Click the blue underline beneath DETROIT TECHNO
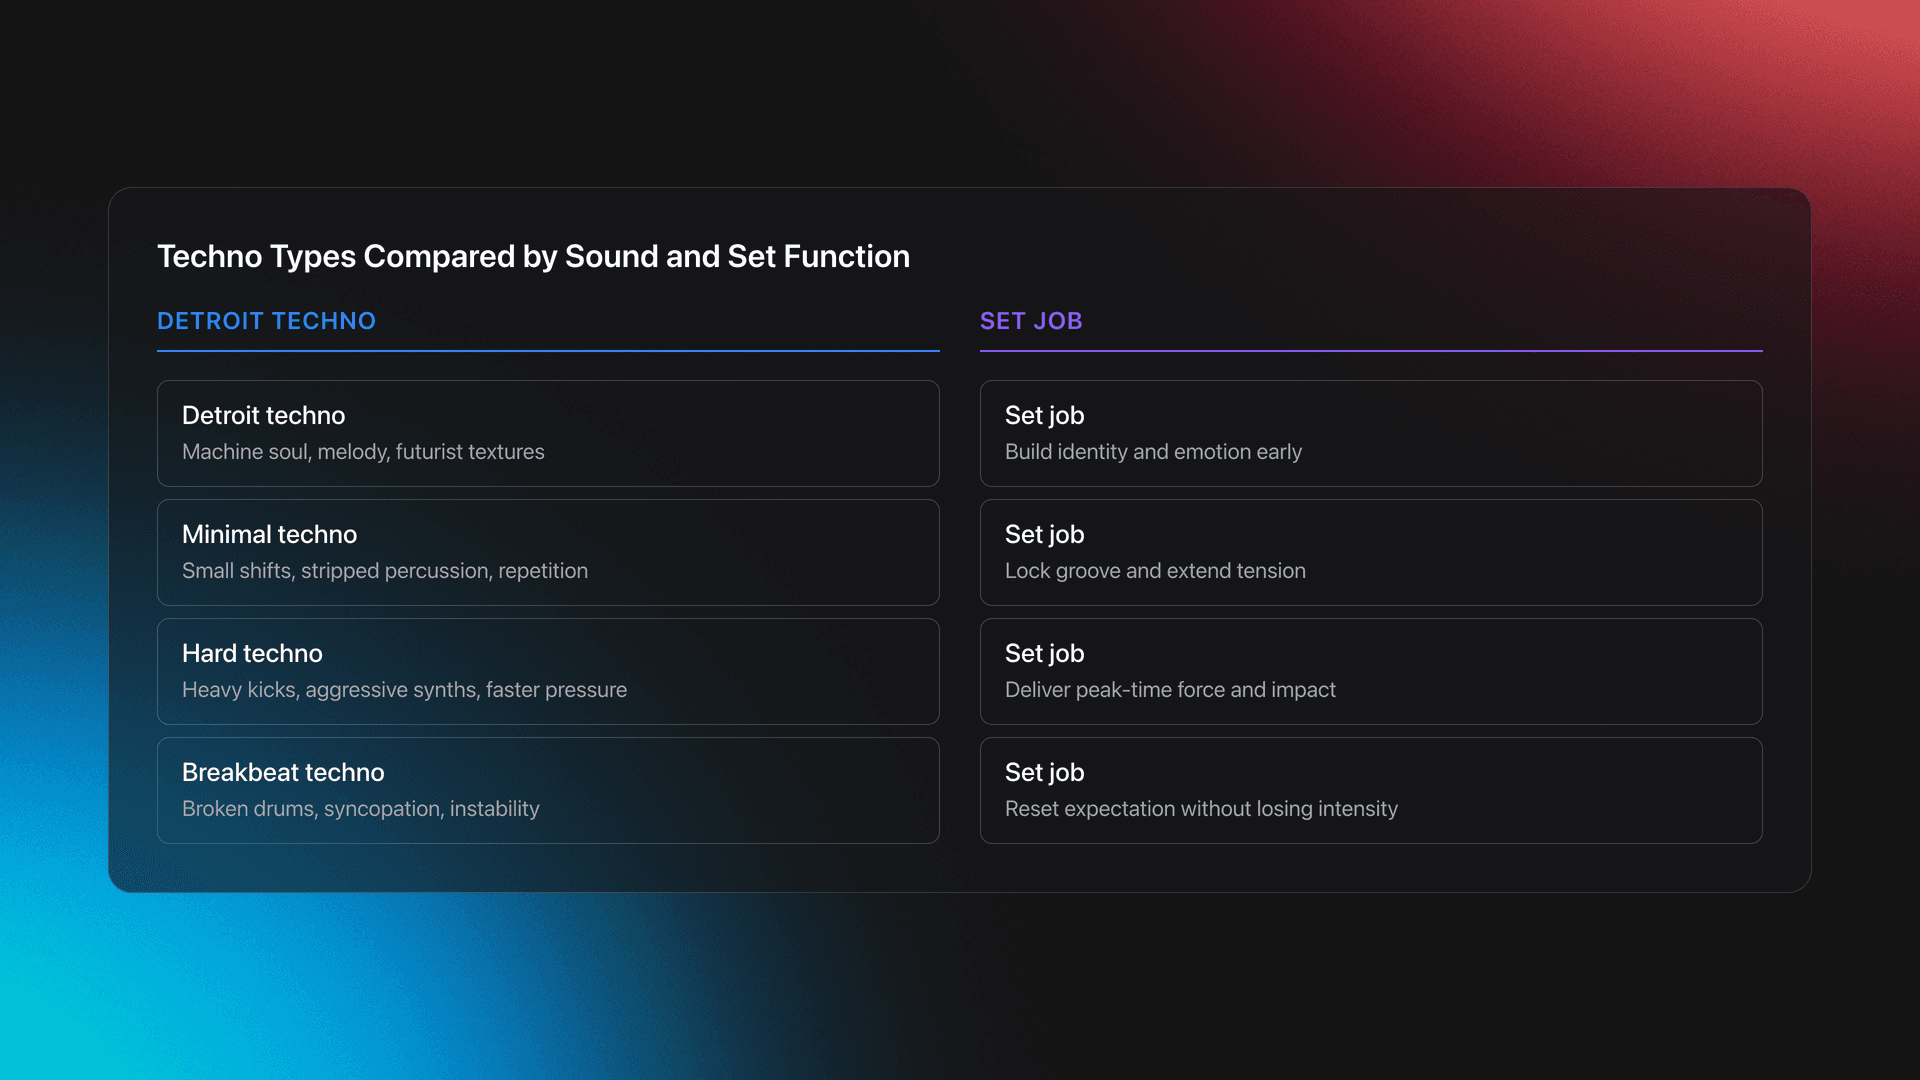Image resolution: width=1920 pixels, height=1080 pixels. pyautogui.click(x=548, y=351)
